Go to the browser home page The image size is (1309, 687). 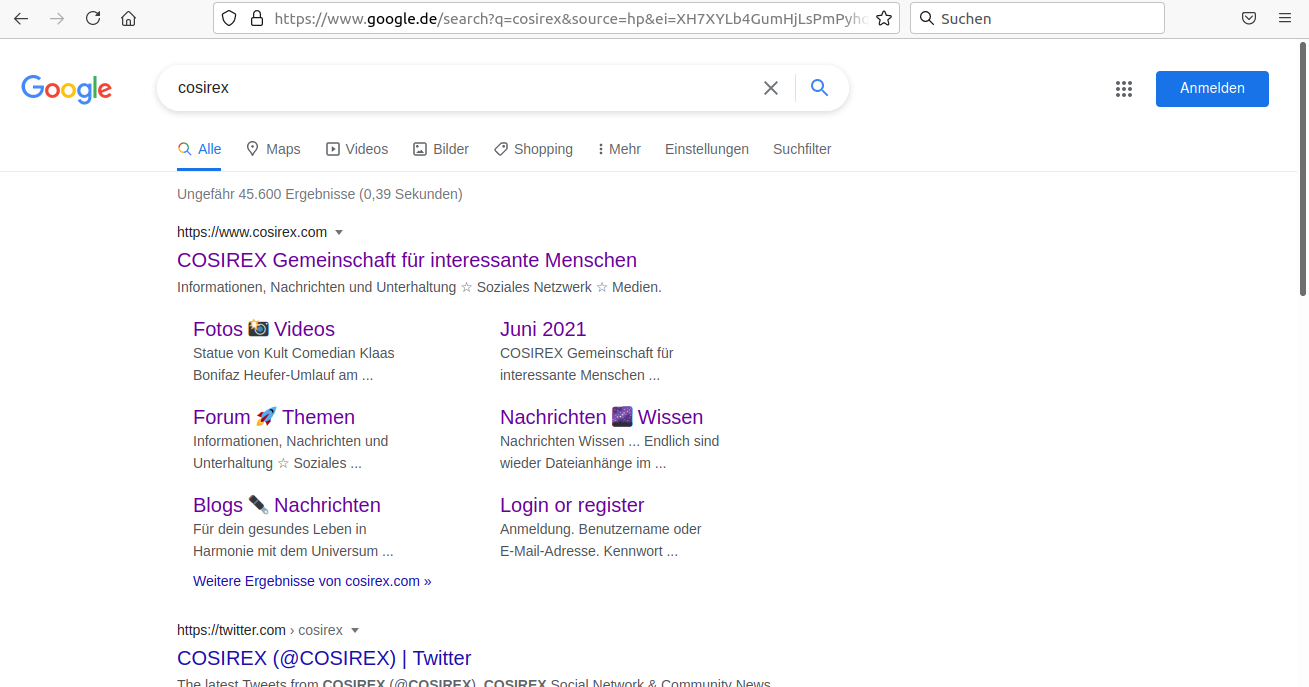pos(128,18)
